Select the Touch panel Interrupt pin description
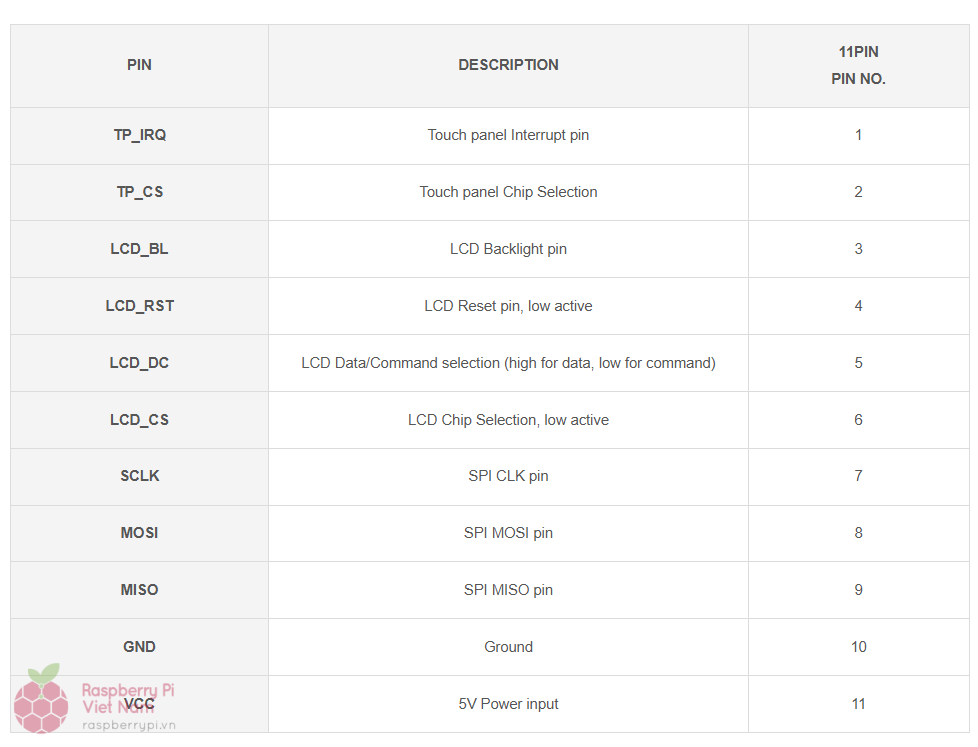Screen dimensions: 978x747 (x=508, y=135)
